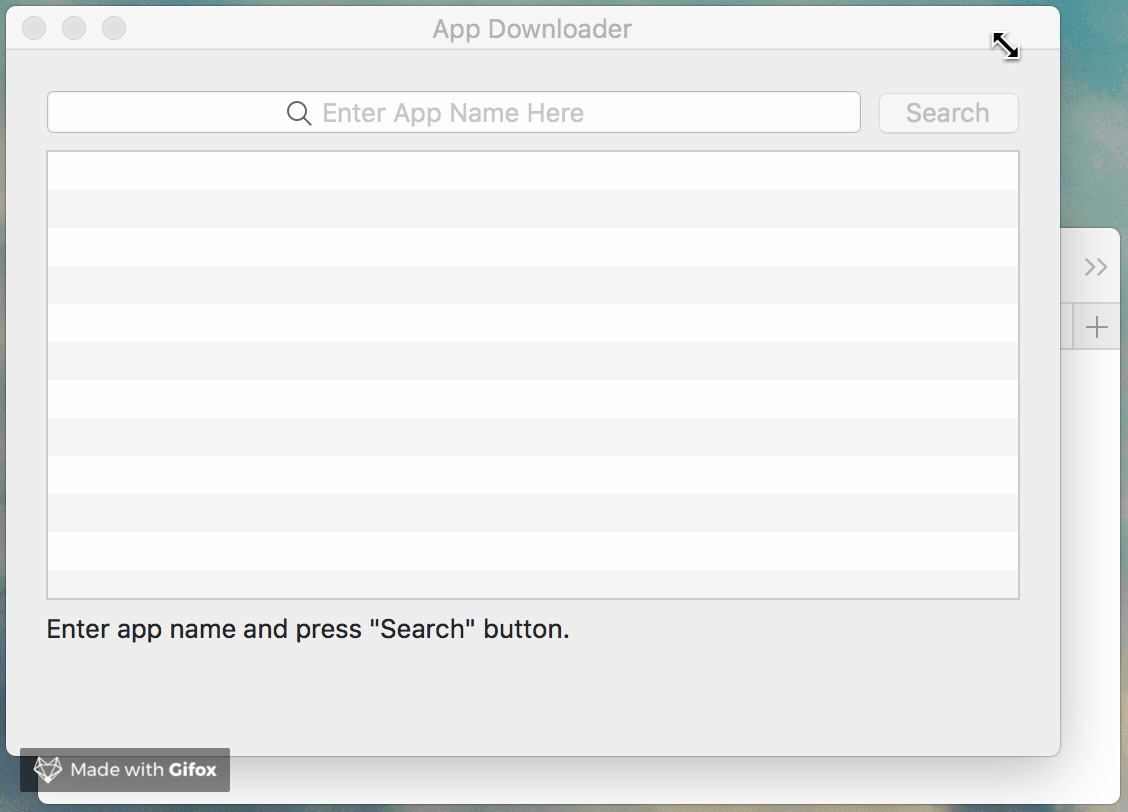Click the Search button
The width and height of the screenshot is (1128, 812).
click(948, 113)
